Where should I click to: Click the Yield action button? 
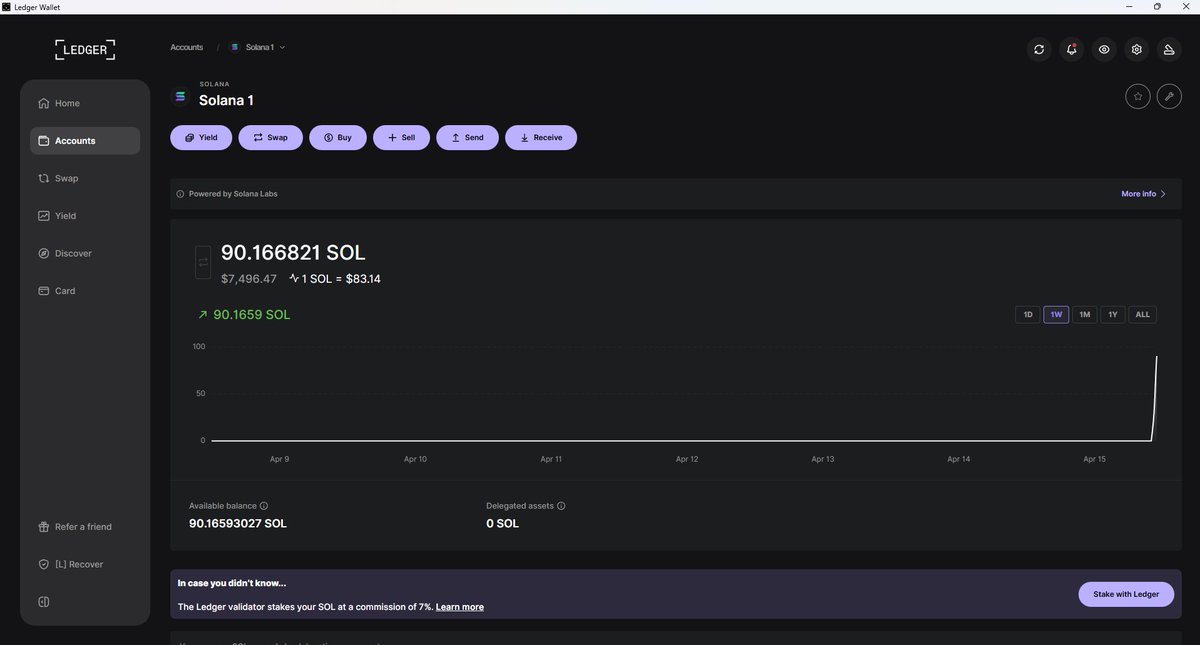point(201,137)
